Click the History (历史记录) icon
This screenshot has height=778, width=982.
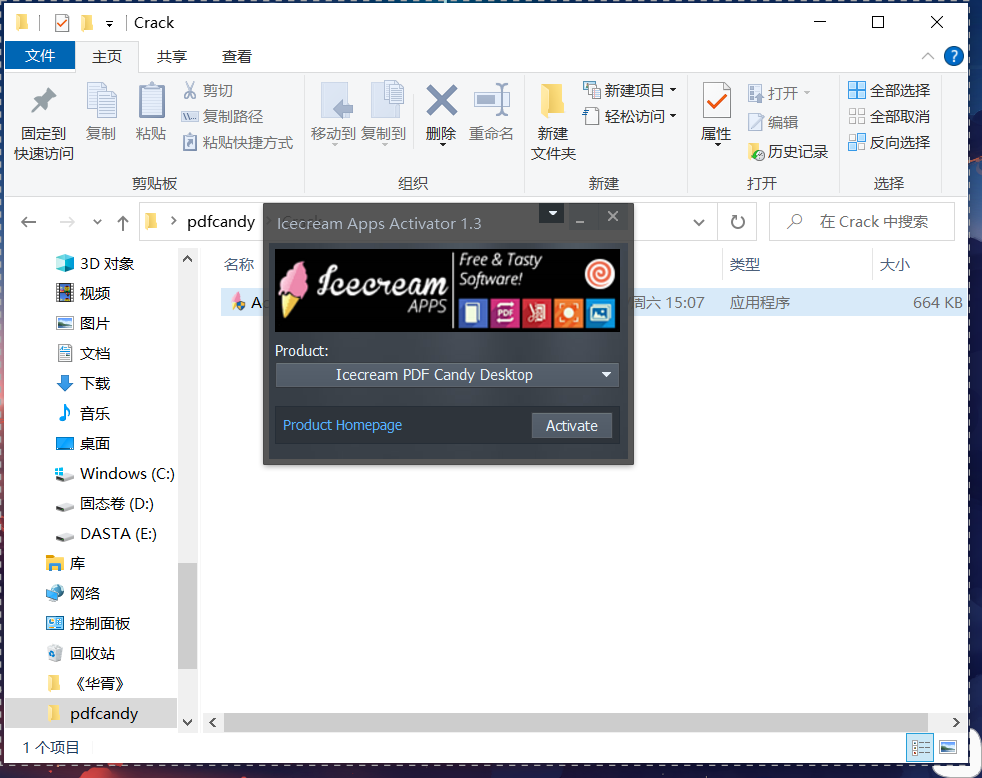click(x=757, y=152)
